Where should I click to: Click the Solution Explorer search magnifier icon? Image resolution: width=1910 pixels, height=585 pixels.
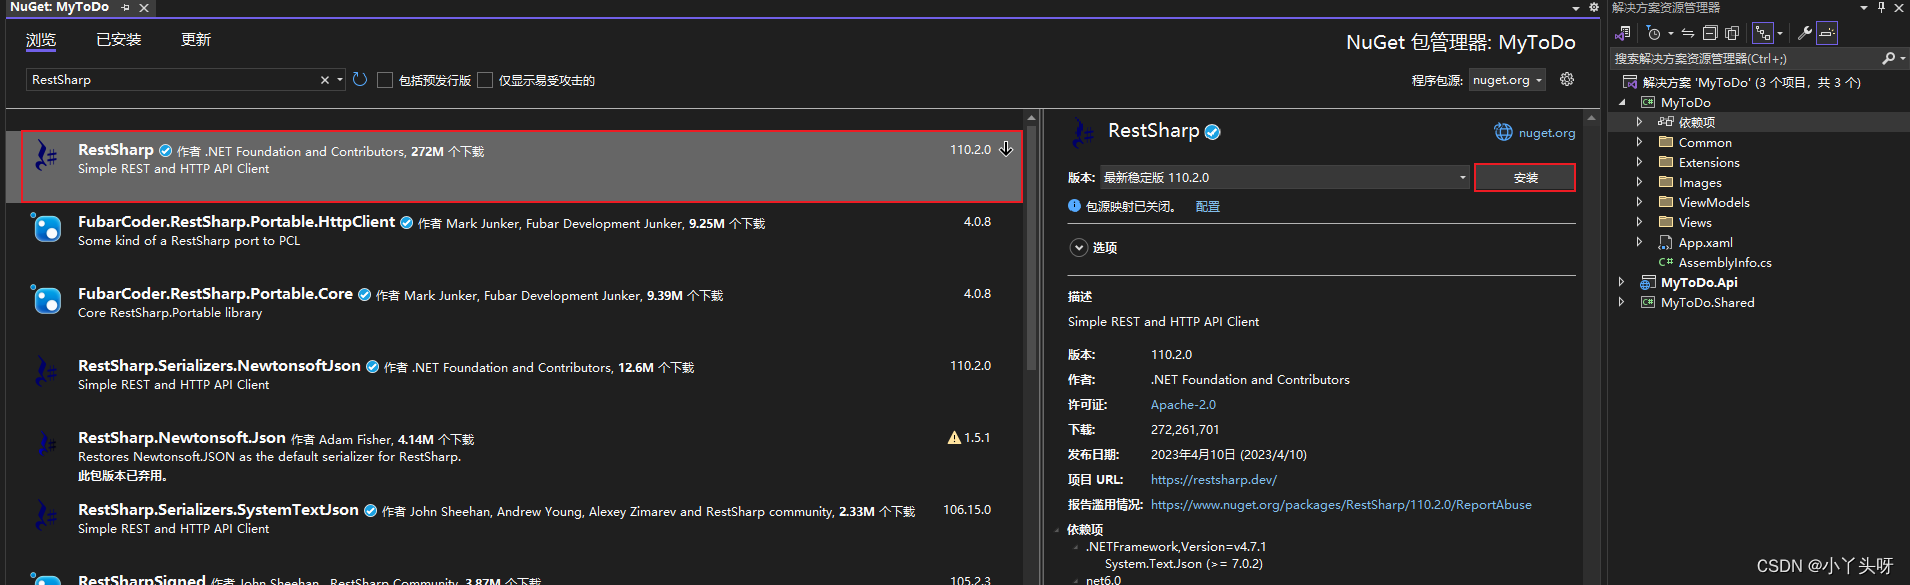click(1888, 58)
